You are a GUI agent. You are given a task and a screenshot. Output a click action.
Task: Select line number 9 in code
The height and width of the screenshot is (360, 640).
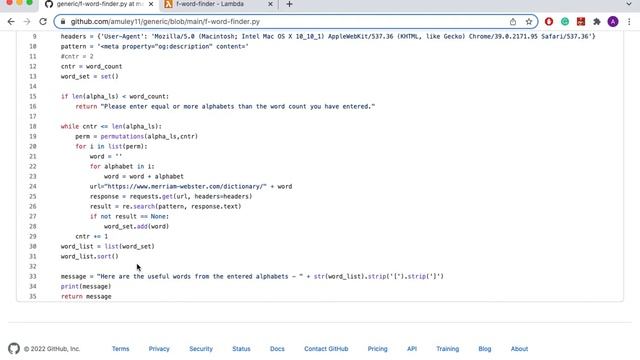pyautogui.click(x=34, y=36)
